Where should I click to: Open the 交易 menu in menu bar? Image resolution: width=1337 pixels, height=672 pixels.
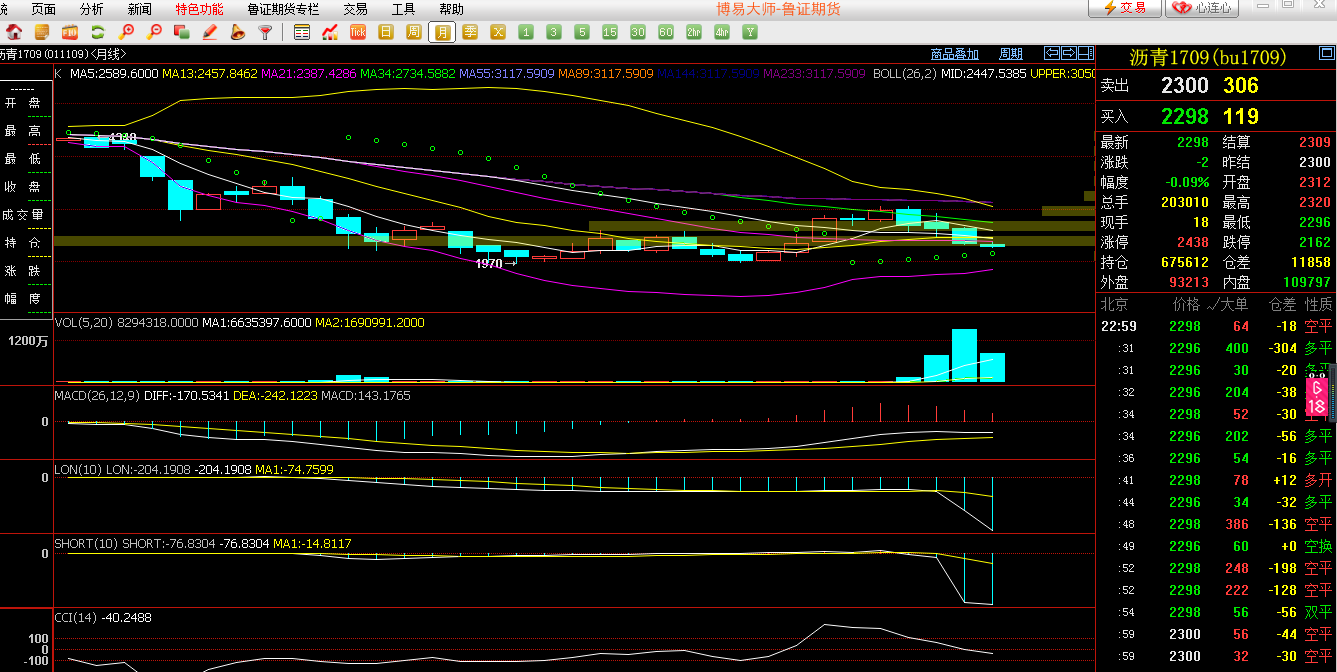(x=355, y=9)
